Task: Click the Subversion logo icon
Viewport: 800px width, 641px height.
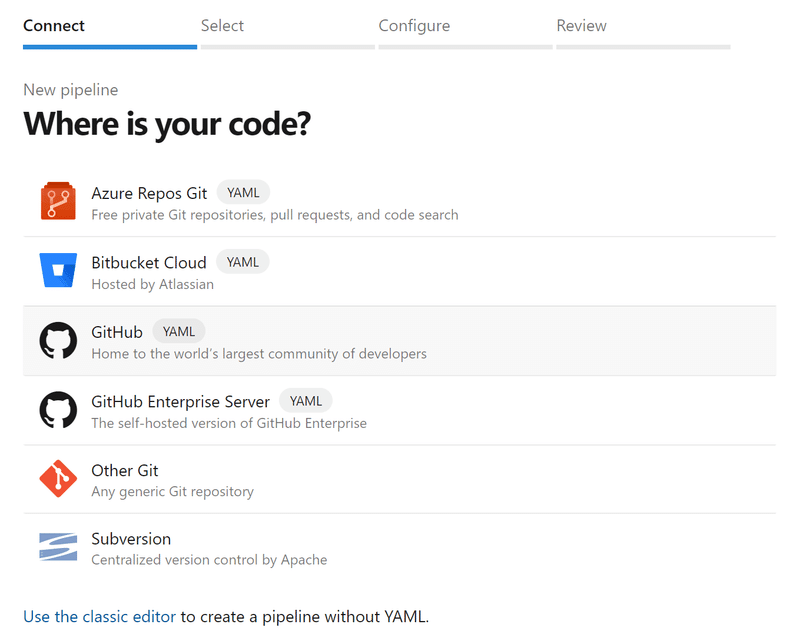Action: tap(58, 547)
